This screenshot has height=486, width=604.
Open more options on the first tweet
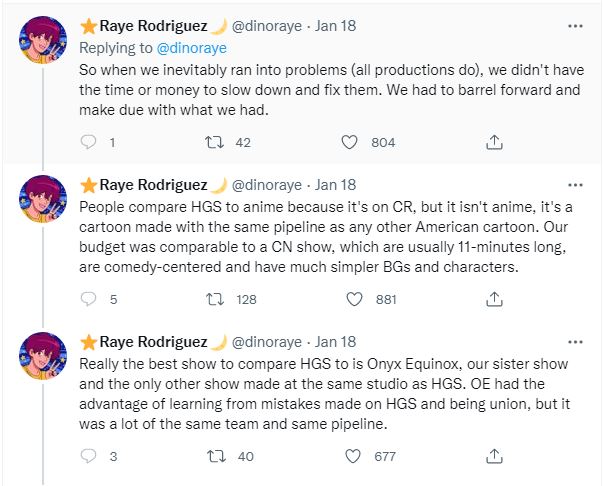pos(574,26)
